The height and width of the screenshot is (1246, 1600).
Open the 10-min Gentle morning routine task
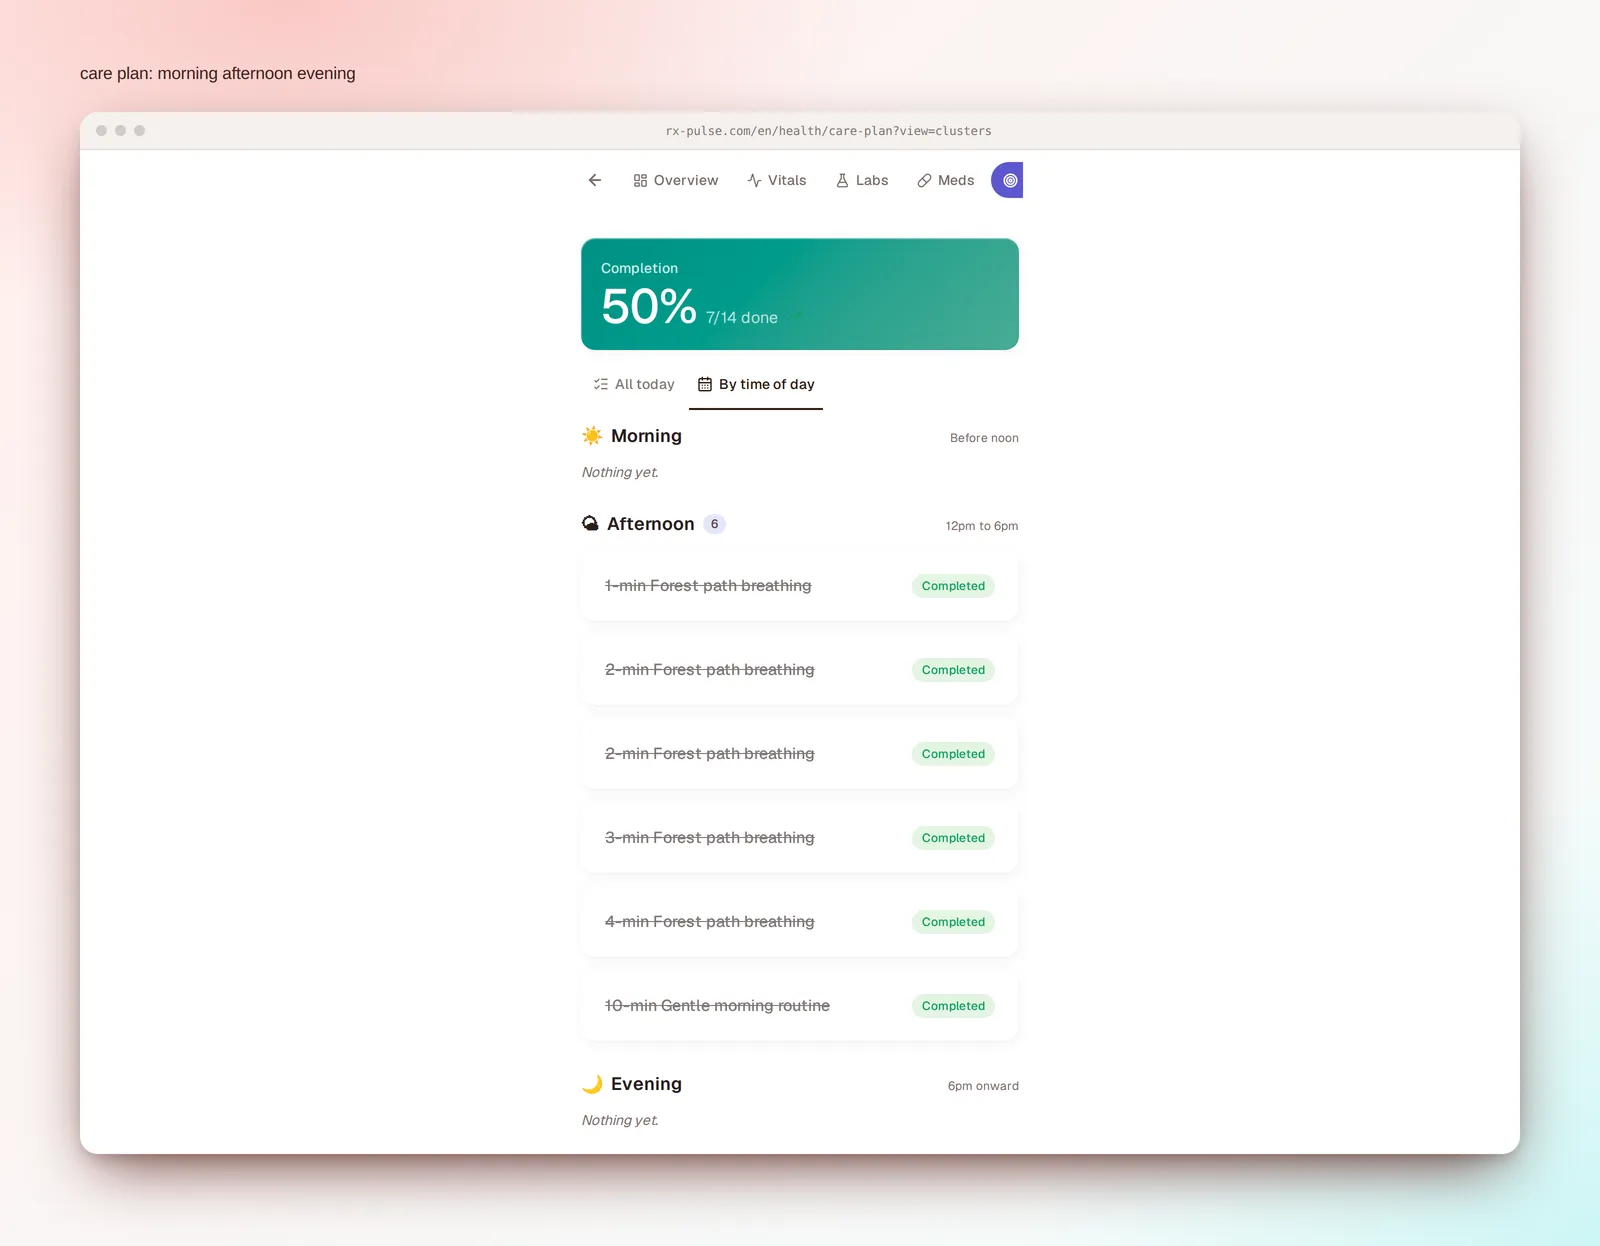click(800, 1006)
